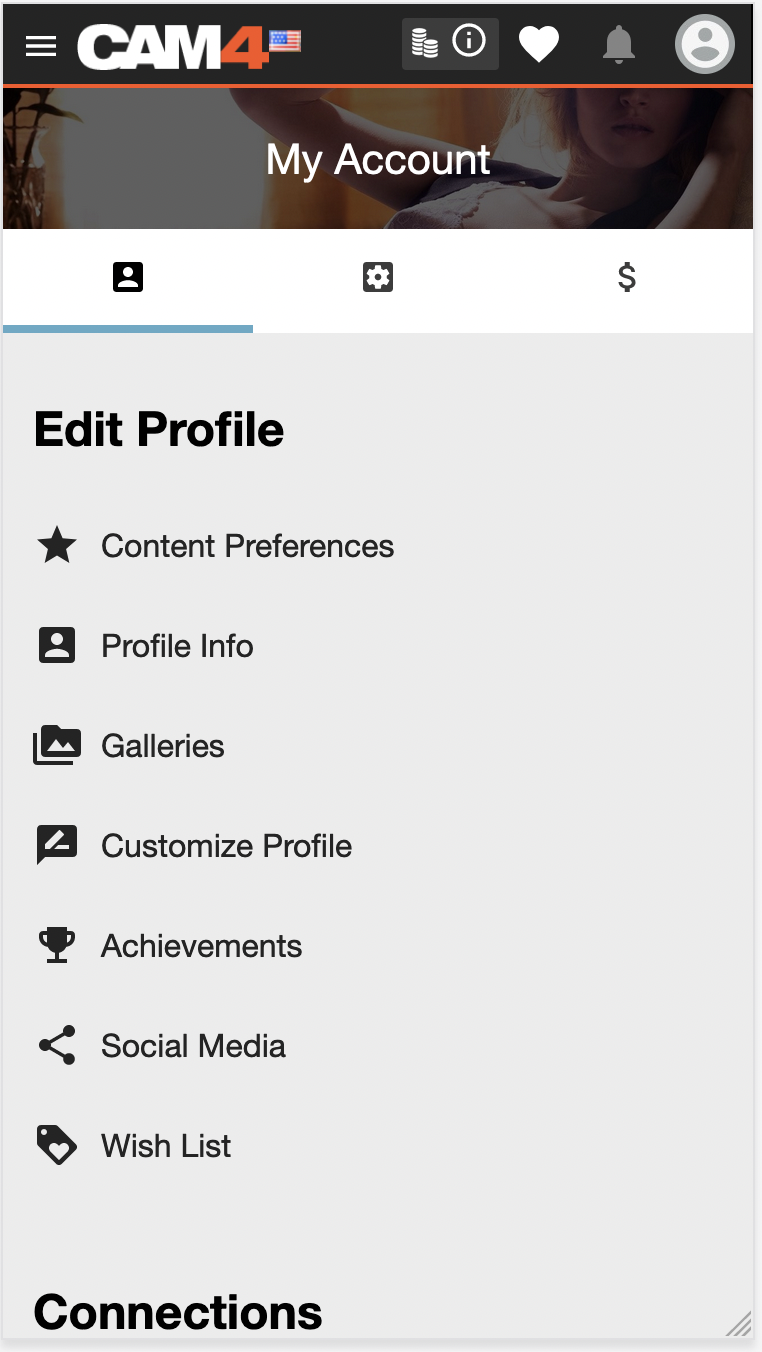Switch to the settings gear tab
Viewport: 762px width, 1352px height.
coord(377,277)
